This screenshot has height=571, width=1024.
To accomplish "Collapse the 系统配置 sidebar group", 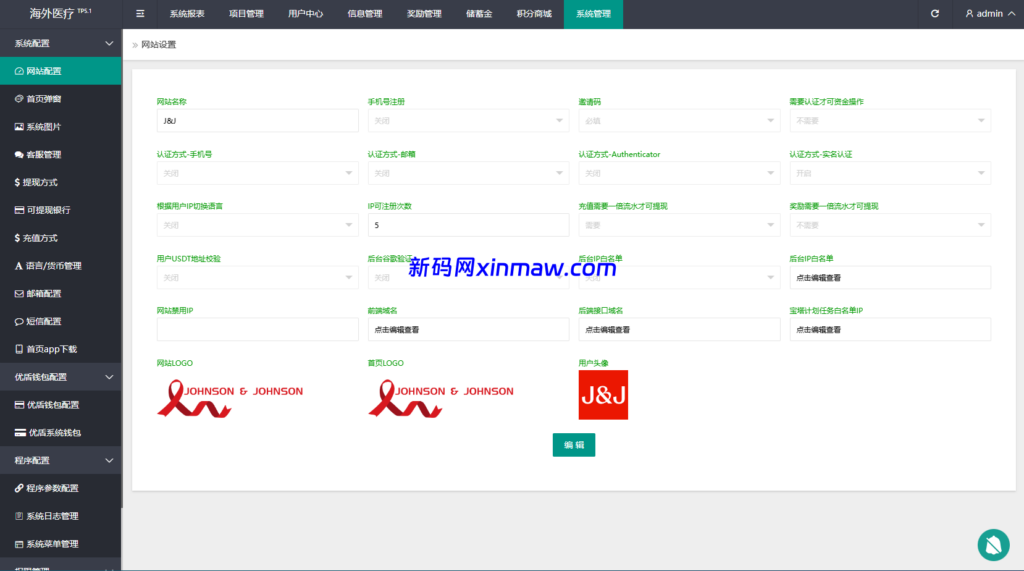I will pyautogui.click(x=61, y=43).
